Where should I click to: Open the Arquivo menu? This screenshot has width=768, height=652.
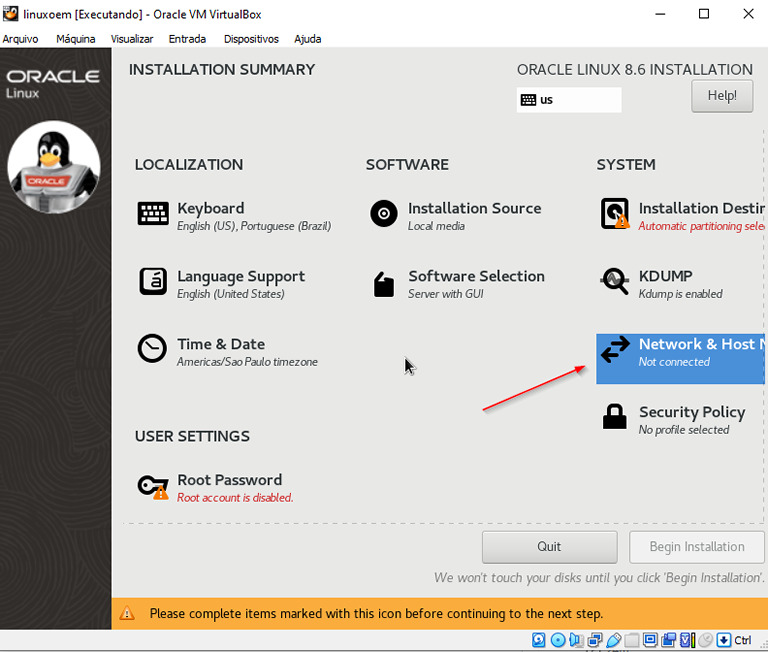click(x=20, y=39)
